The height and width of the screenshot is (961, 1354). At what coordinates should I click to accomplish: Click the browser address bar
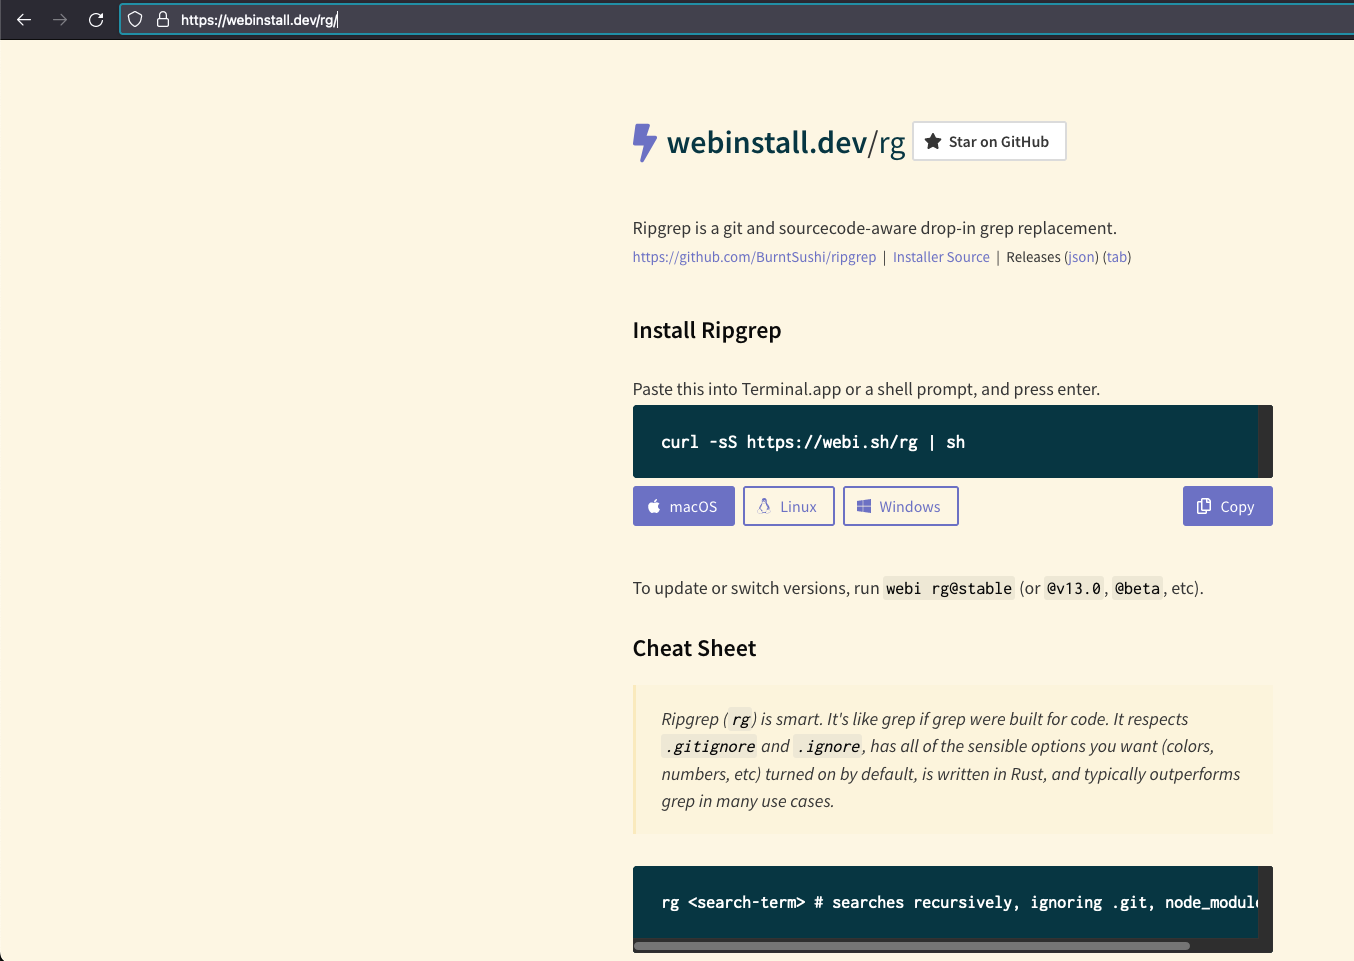coord(400,19)
